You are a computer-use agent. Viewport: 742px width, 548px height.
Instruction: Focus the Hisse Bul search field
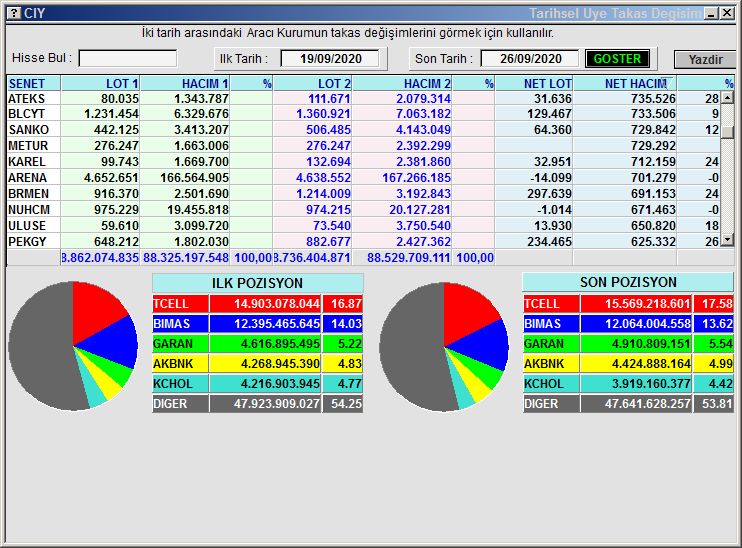click(128, 58)
